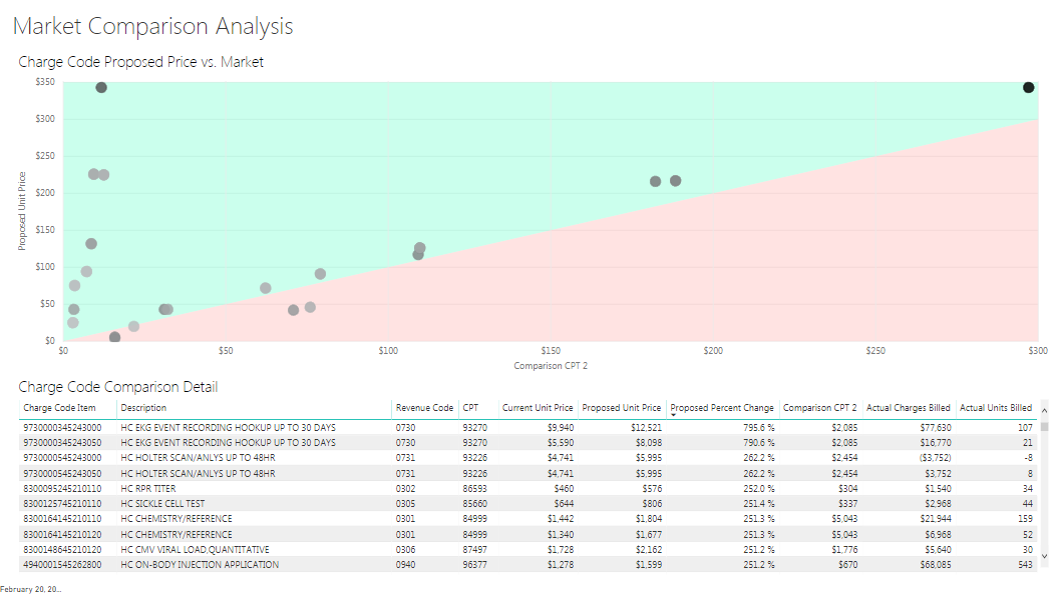Screen dimensions: 1056x609
Task: Click the $2,162 proposed unit price cell
Action: [649, 550]
